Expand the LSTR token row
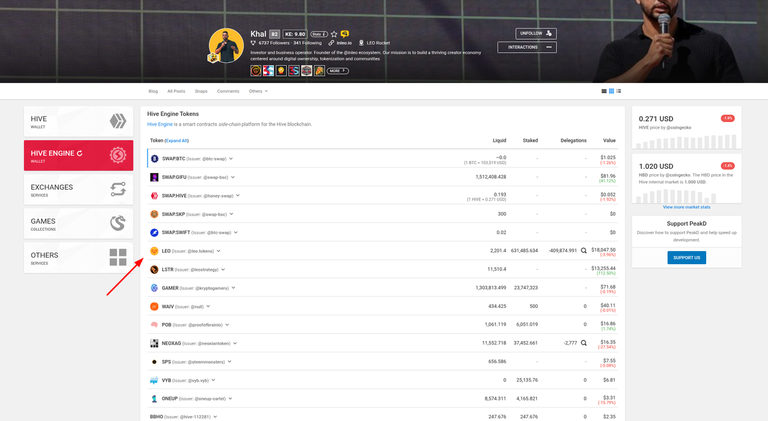This screenshot has width=768, height=421. point(223,270)
